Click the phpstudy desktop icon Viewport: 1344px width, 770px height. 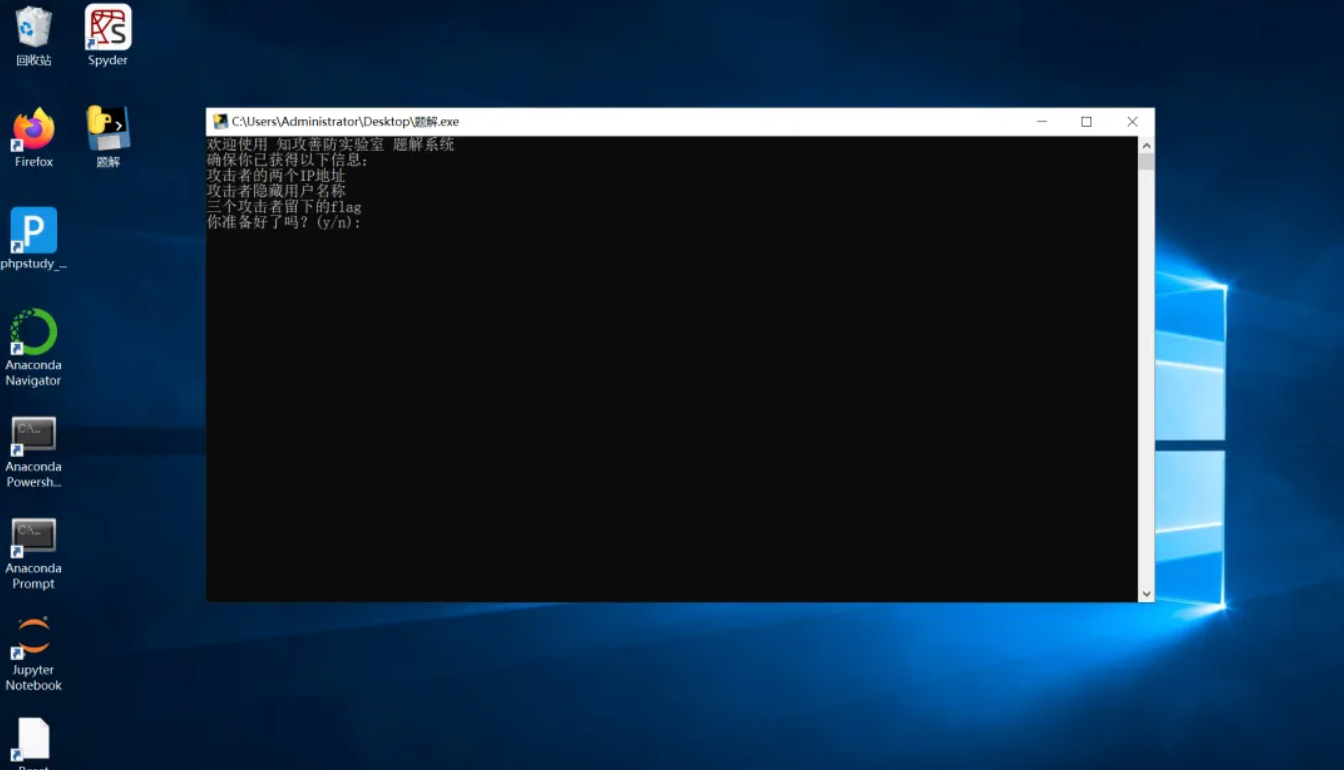coord(33,232)
